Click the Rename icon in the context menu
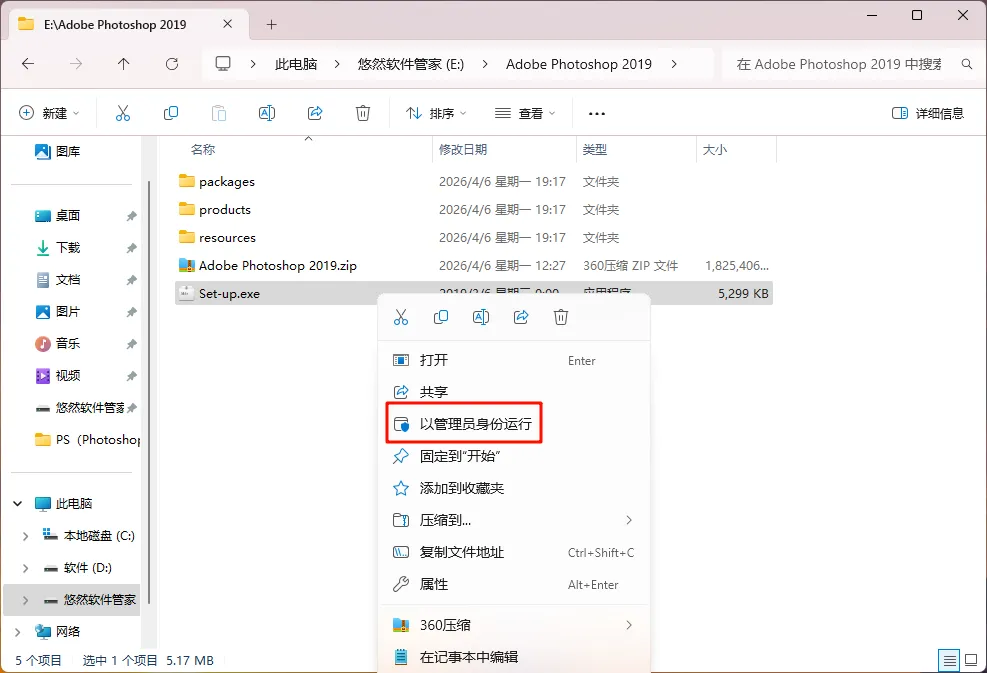 click(x=481, y=317)
